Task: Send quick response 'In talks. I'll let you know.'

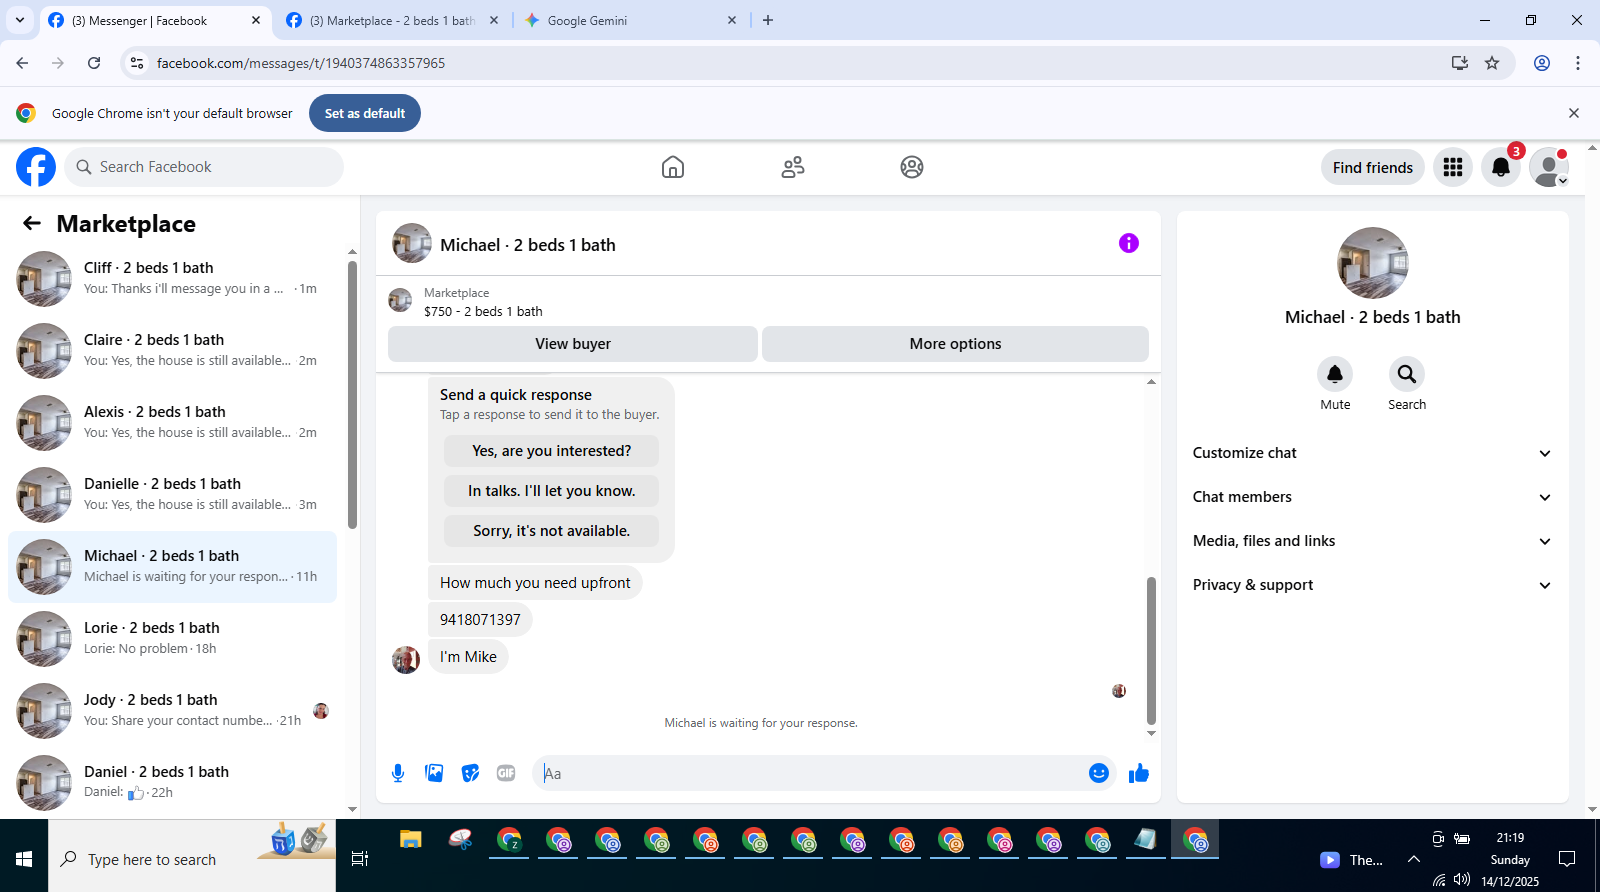Action: click(x=551, y=491)
